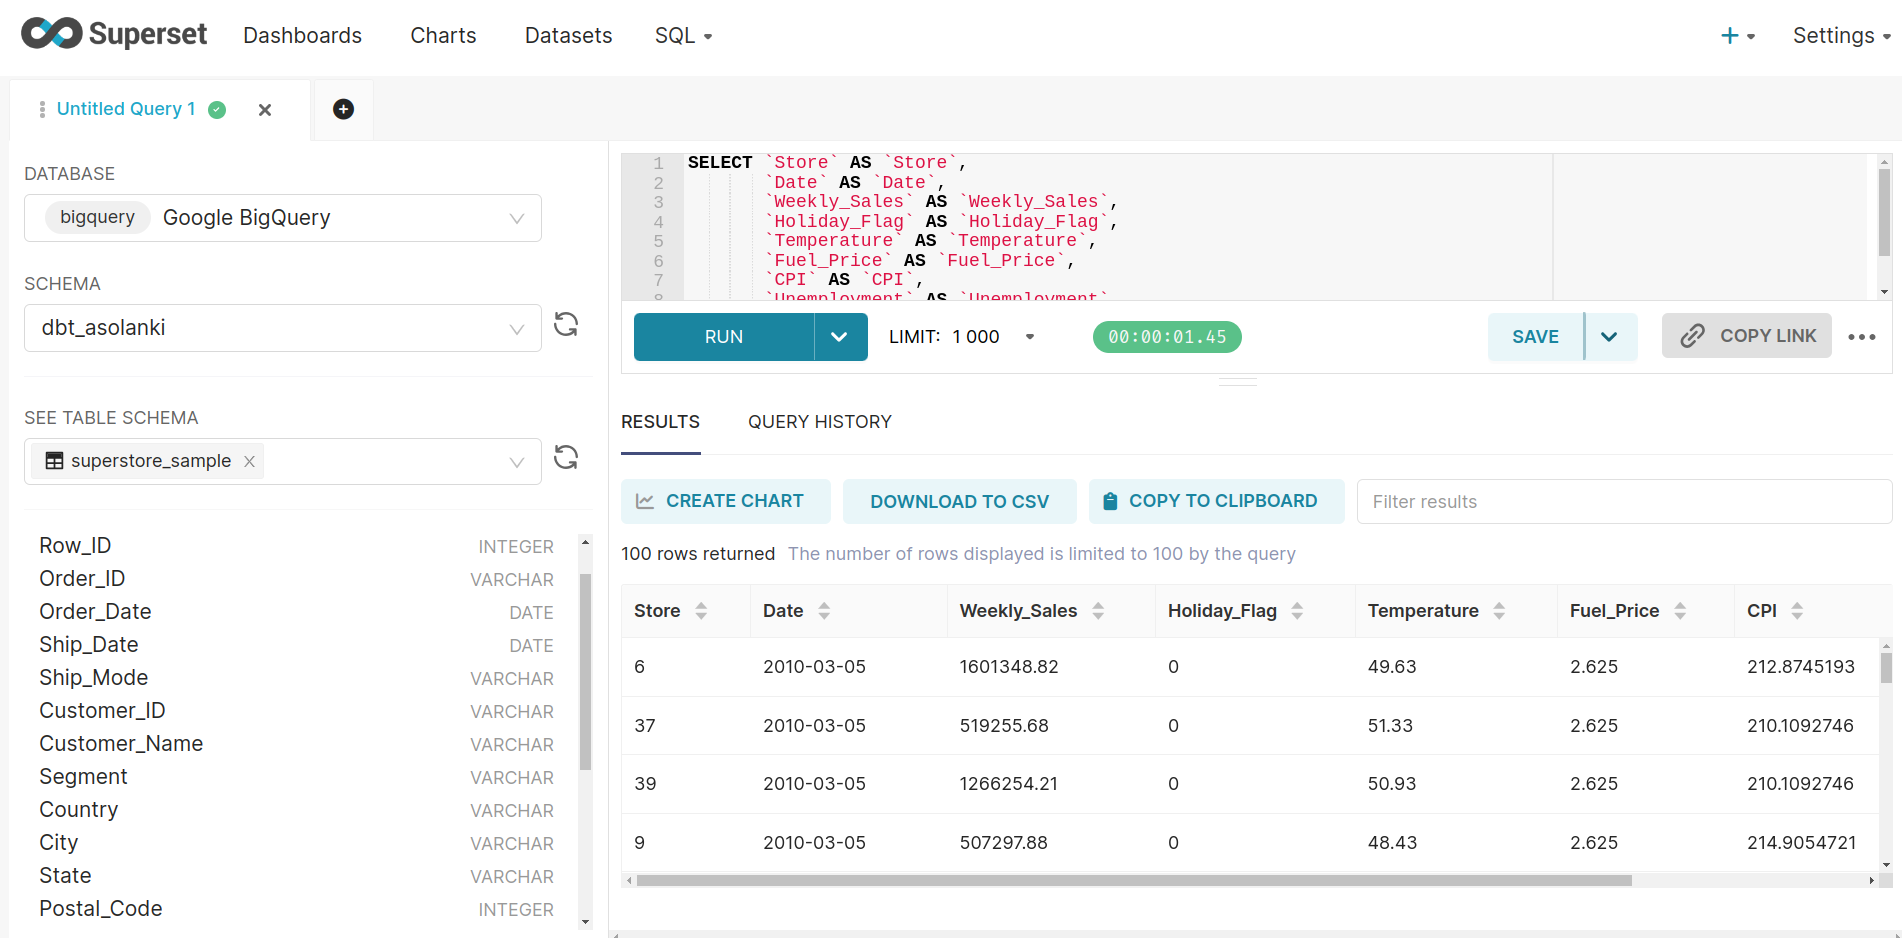Open the Charts page
The height and width of the screenshot is (938, 1902).
point(443,35)
